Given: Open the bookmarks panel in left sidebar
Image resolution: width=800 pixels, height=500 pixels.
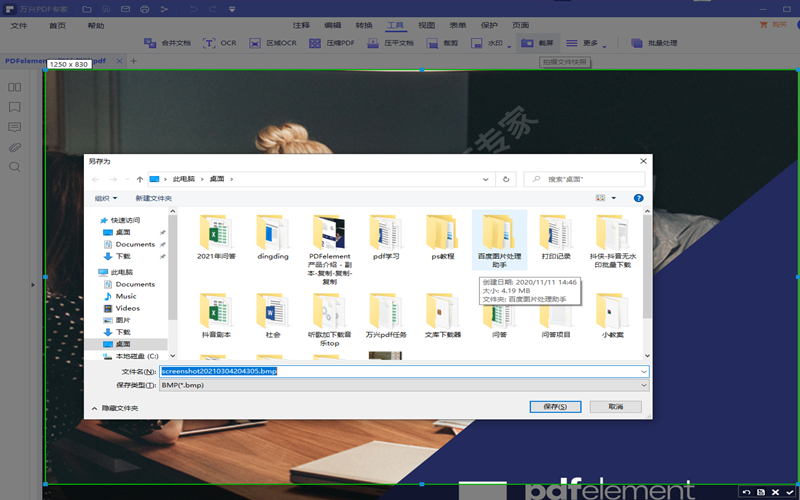Looking at the screenshot, I should pos(15,106).
